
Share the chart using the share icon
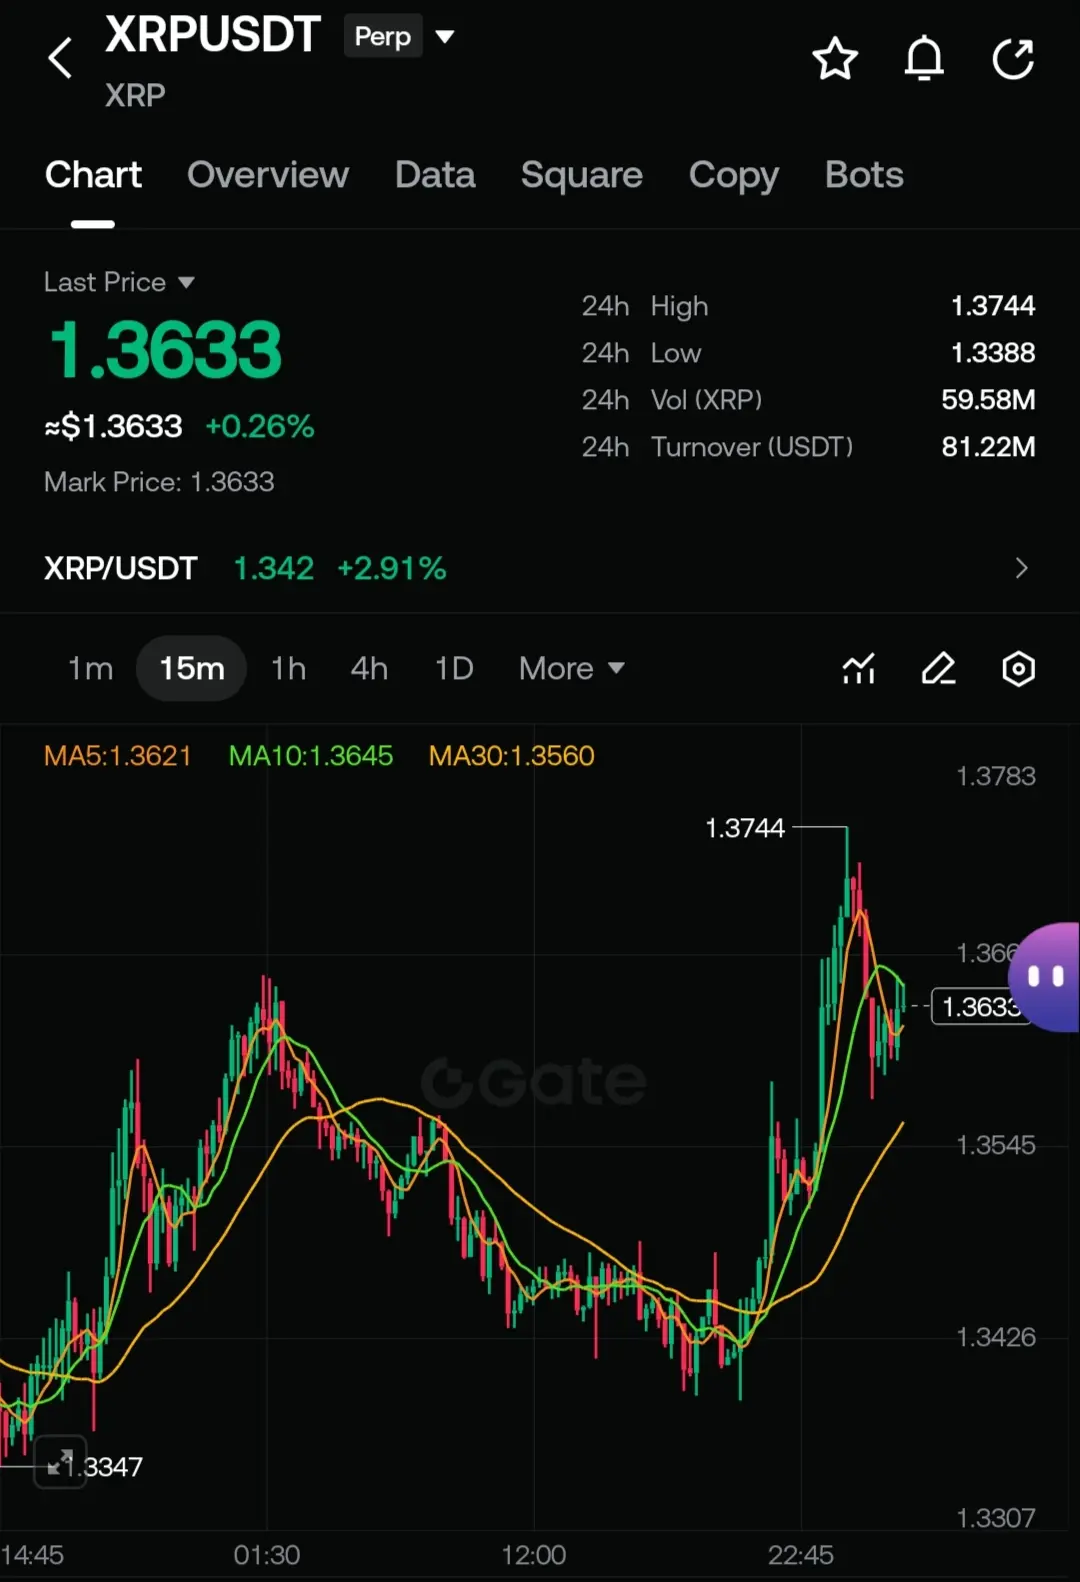coord(1013,59)
